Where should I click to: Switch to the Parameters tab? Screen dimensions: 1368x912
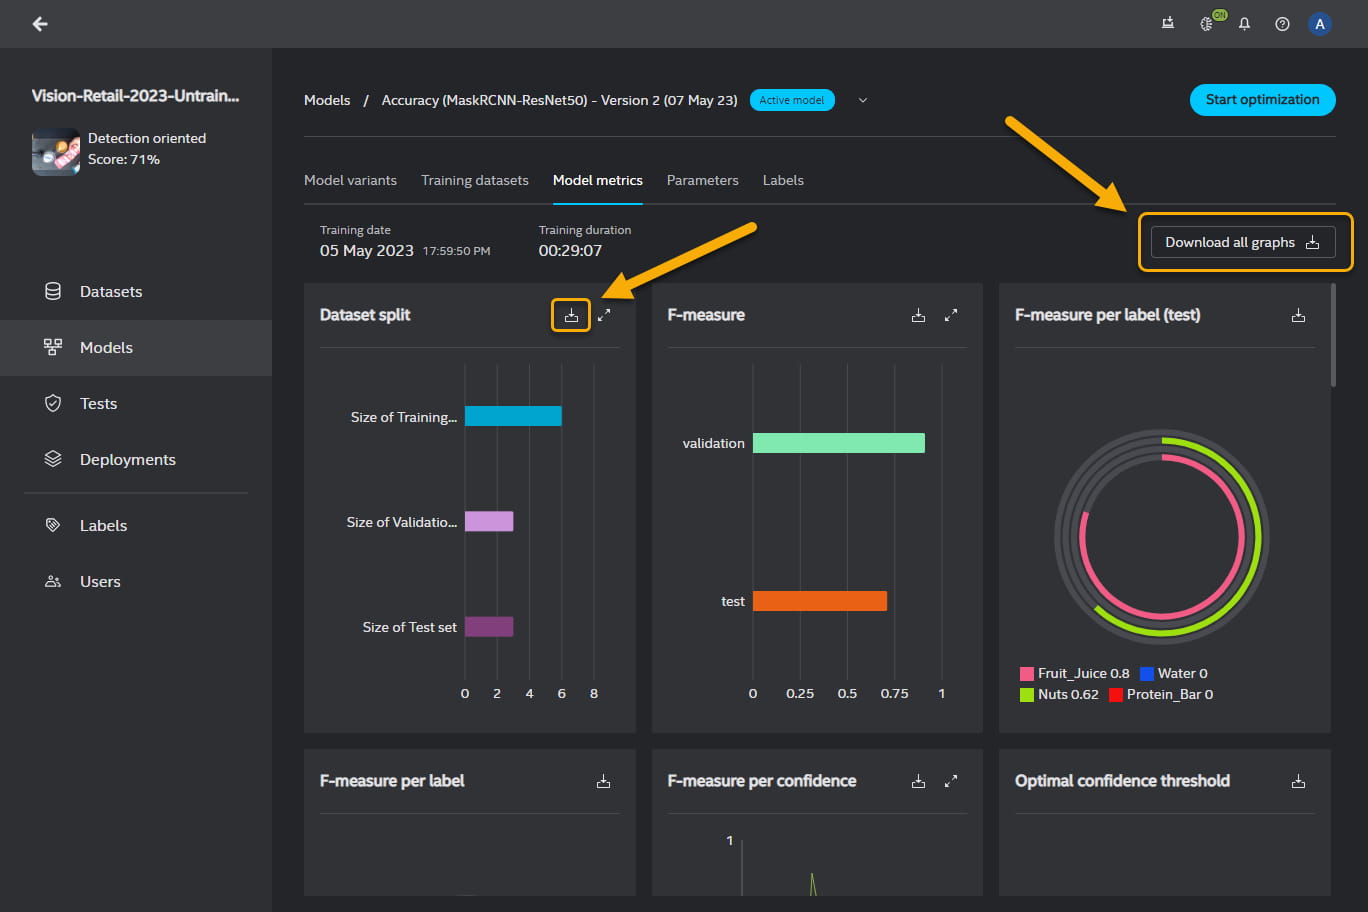(702, 181)
